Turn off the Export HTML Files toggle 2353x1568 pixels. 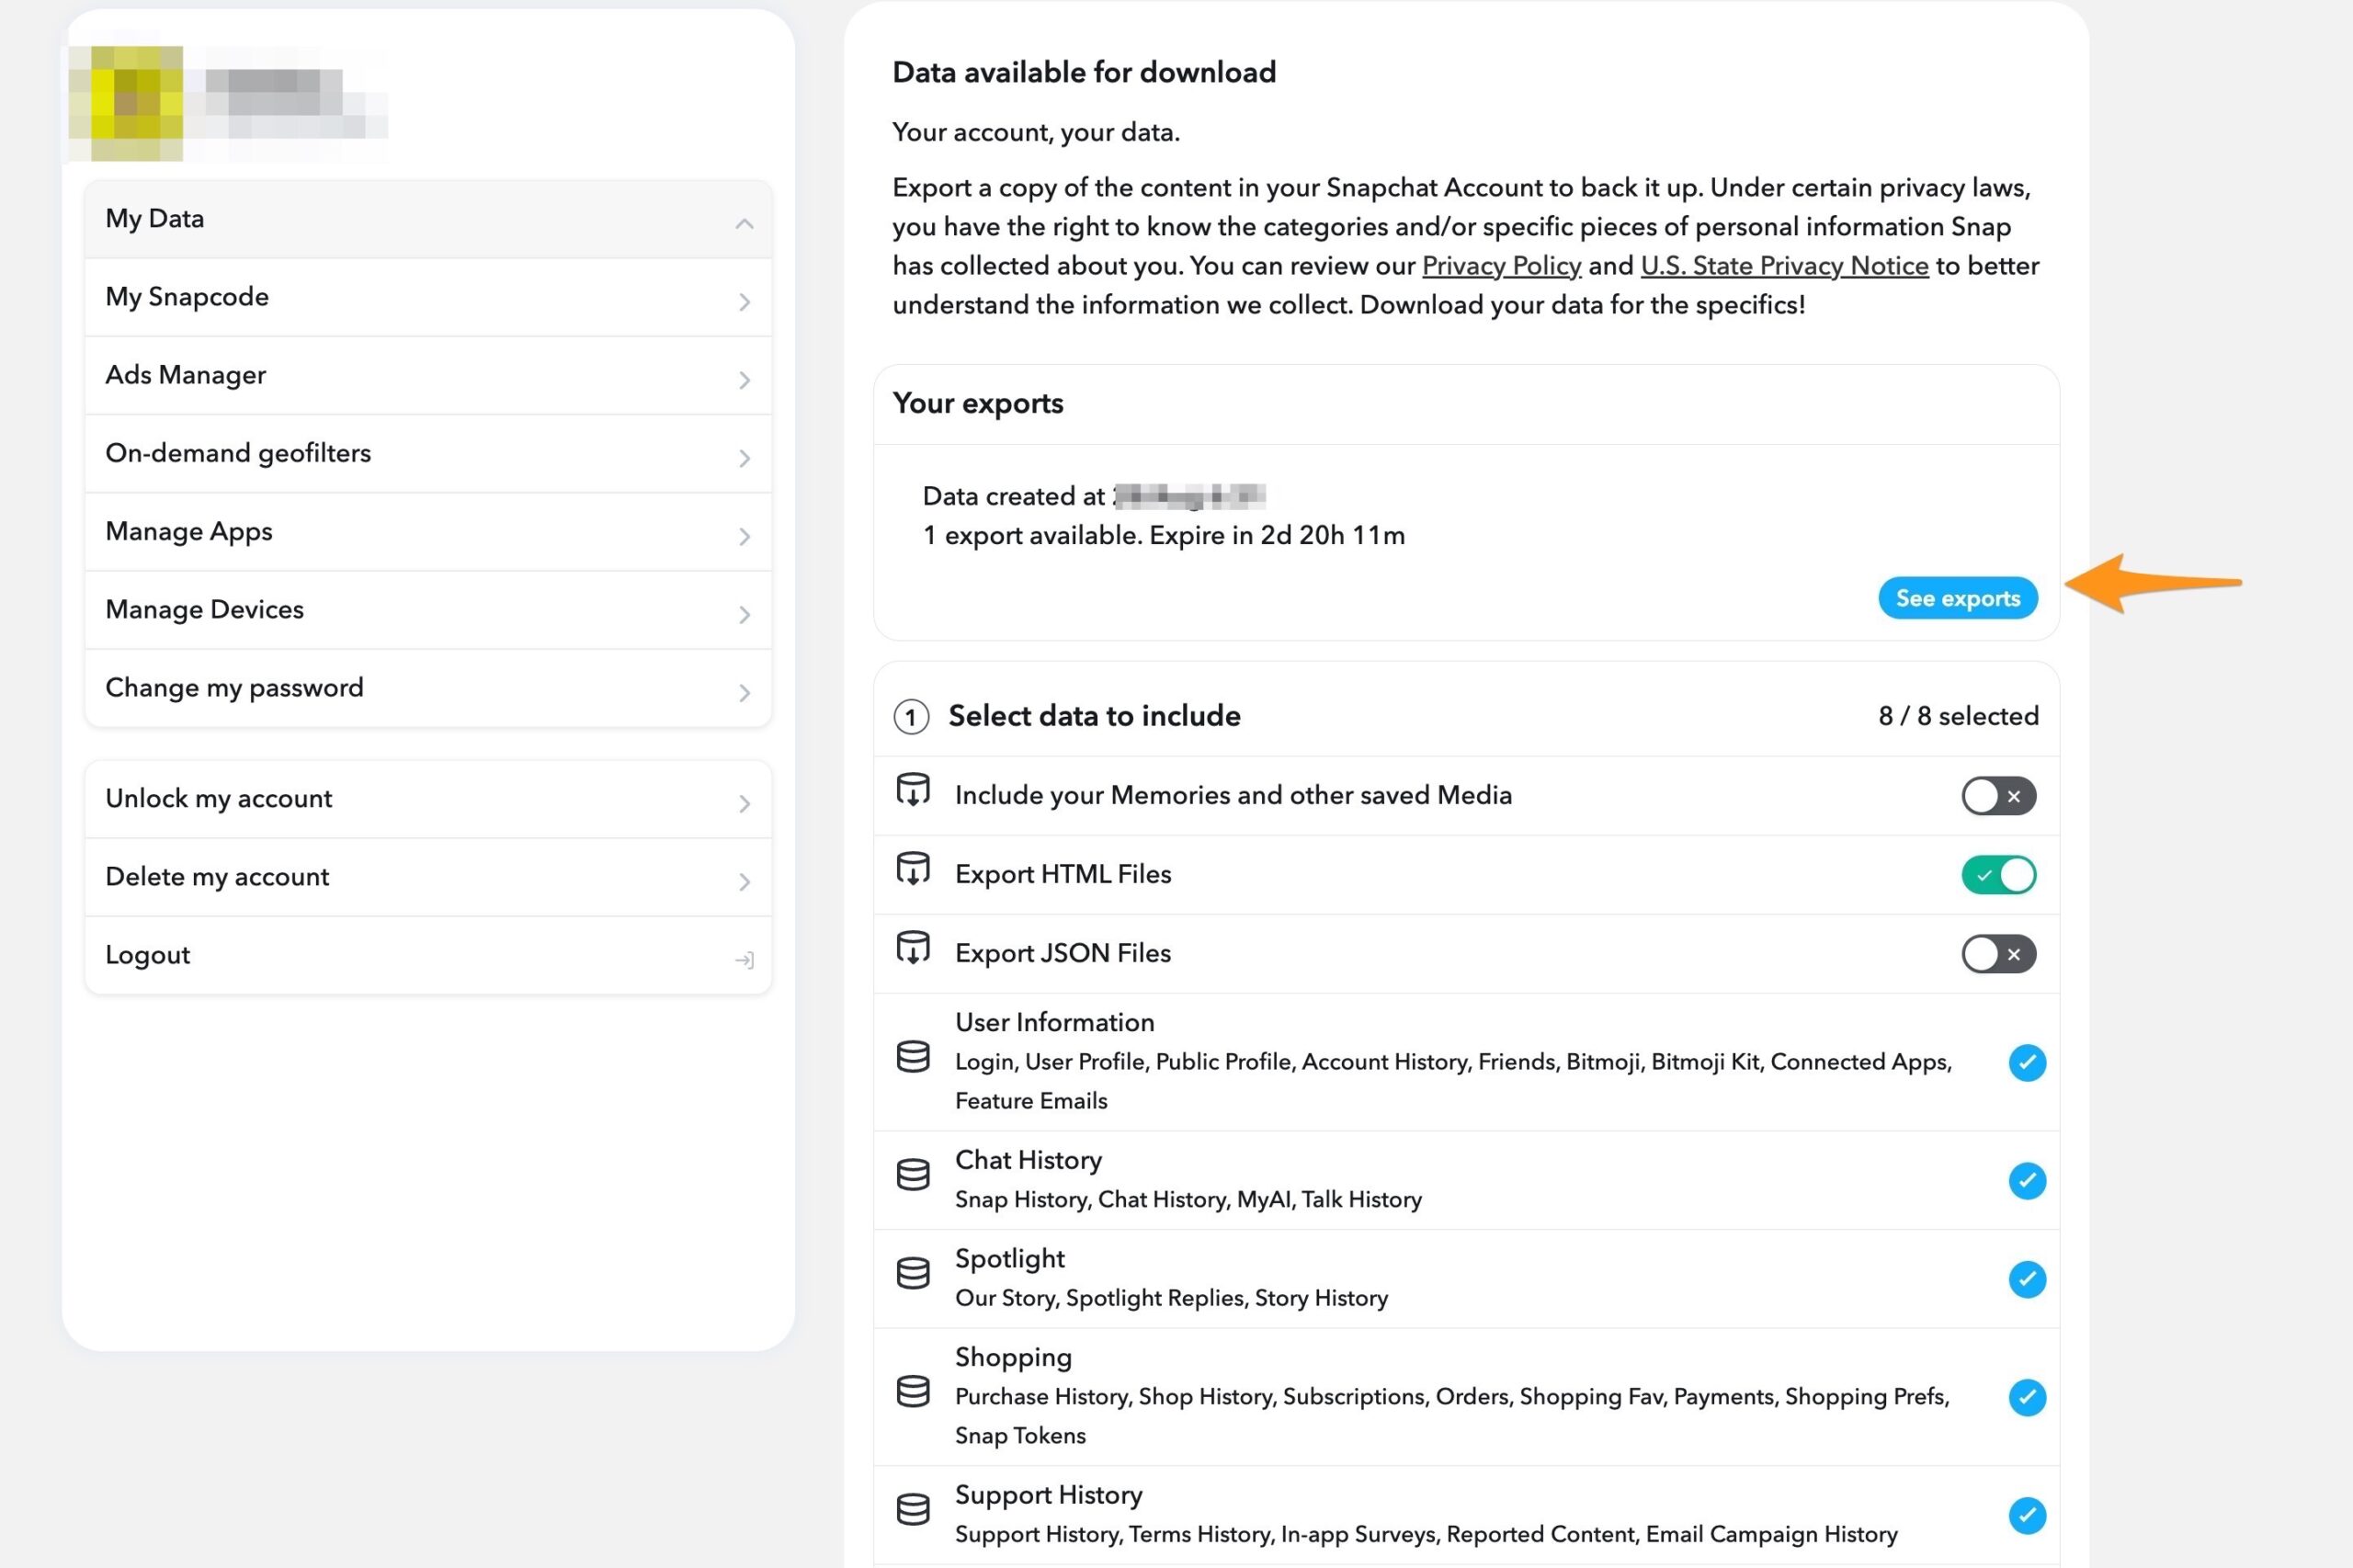click(x=1997, y=875)
